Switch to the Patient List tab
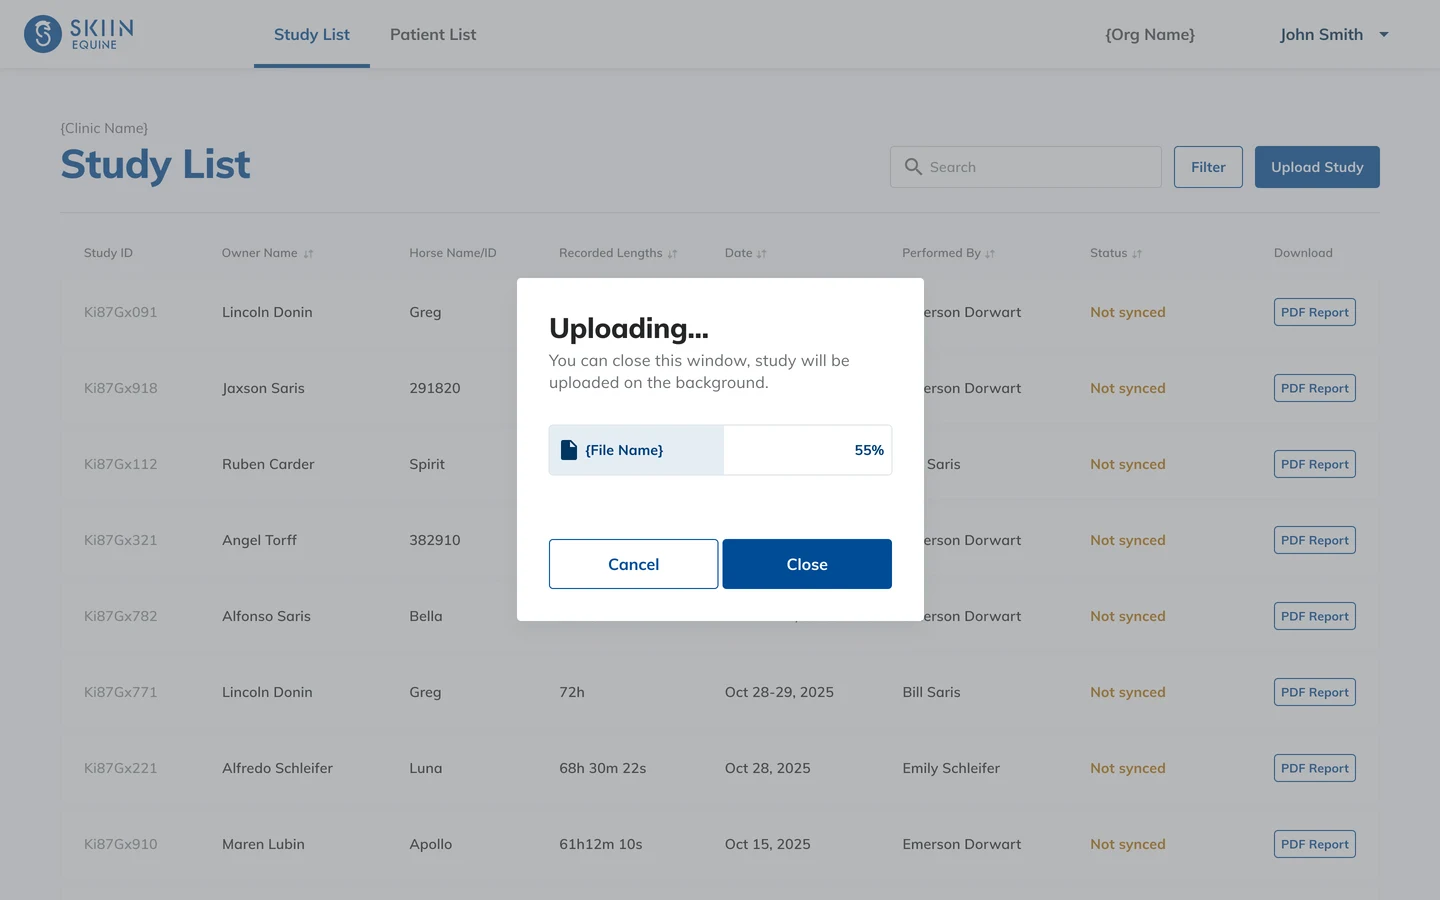Viewport: 1440px width, 900px height. [x=433, y=34]
